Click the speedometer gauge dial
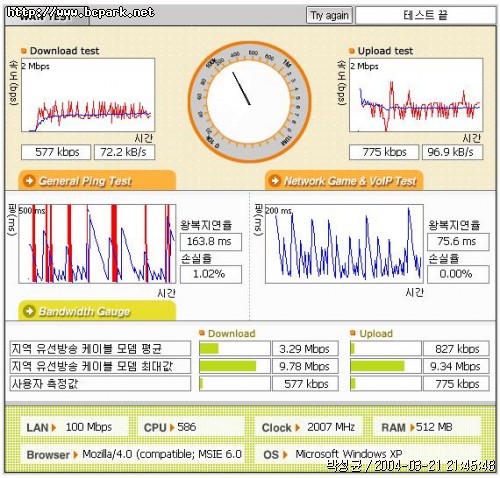The width and height of the screenshot is (500, 478). click(x=249, y=102)
